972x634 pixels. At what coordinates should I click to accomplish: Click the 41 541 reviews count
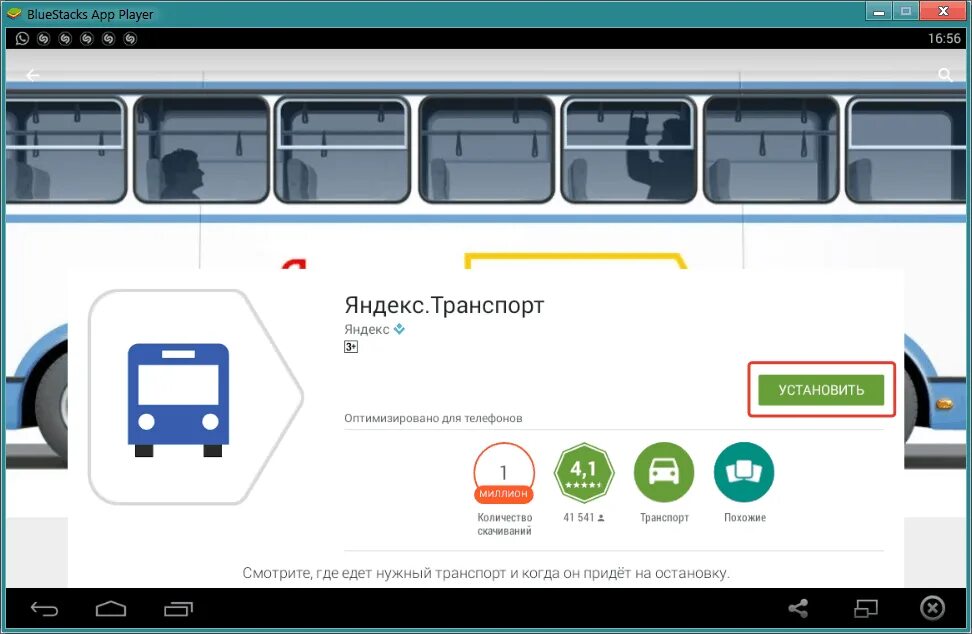click(x=583, y=517)
